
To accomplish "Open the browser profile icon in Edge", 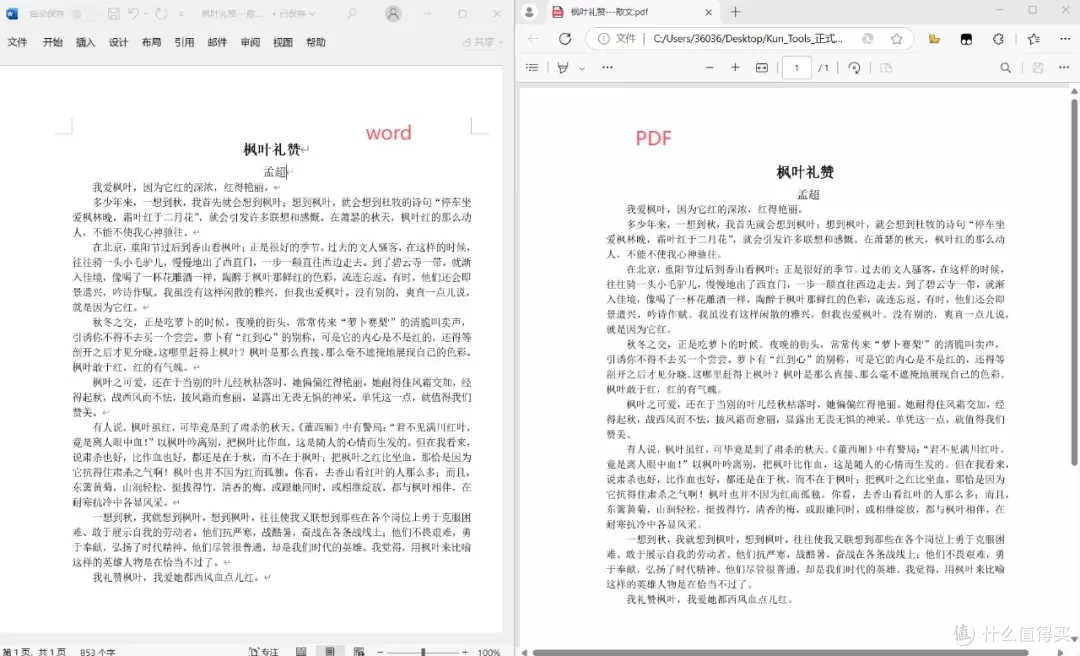I will click(x=529, y=12).
